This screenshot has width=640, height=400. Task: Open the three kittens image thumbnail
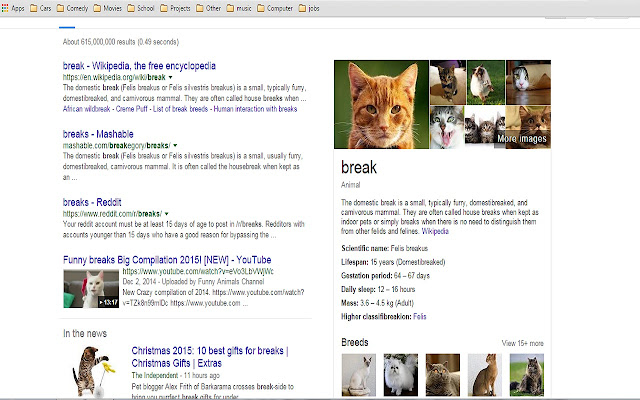485,127
